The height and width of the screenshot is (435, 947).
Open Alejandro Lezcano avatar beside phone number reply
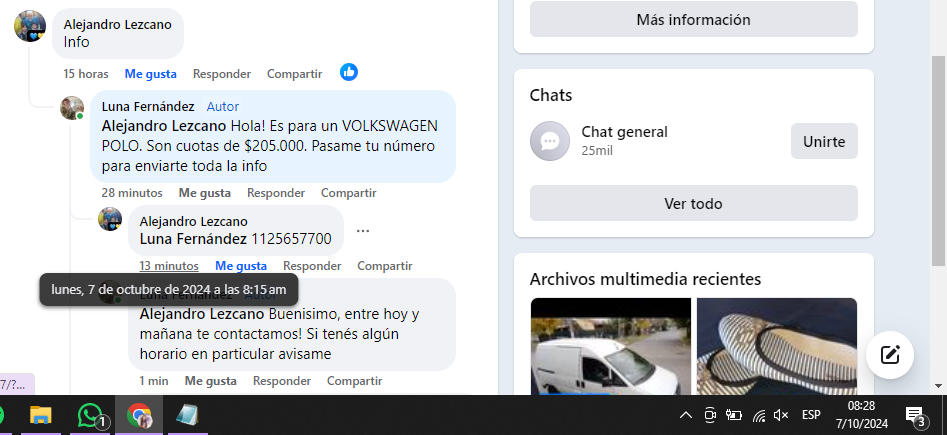[x=110, y=219]
